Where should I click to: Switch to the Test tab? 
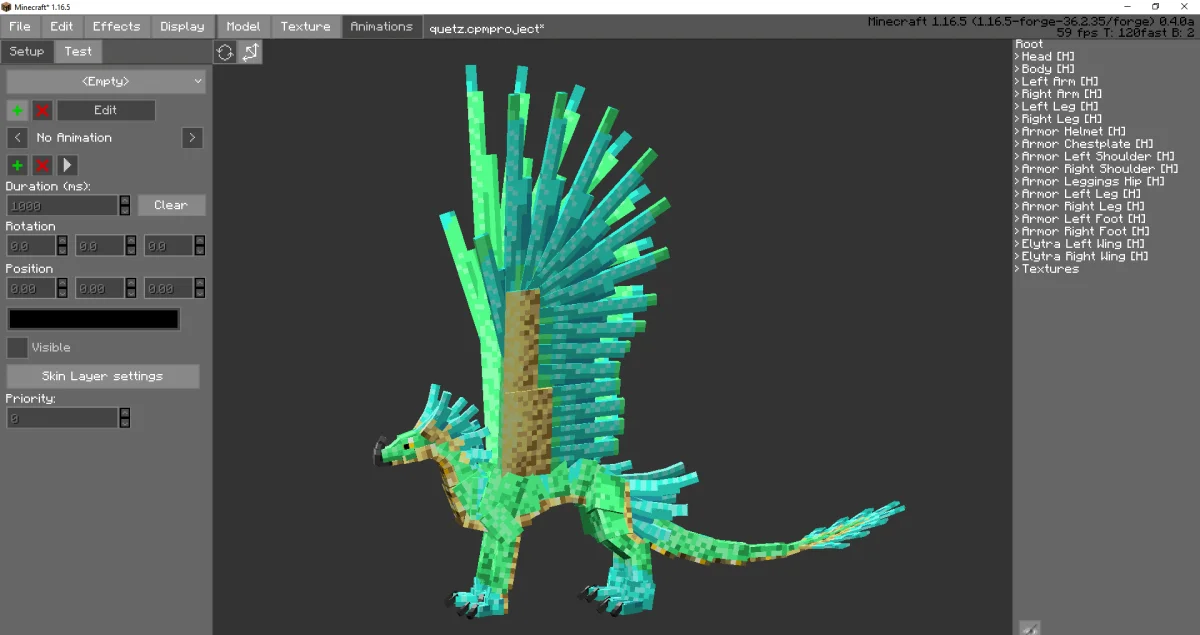coord(78,51)
